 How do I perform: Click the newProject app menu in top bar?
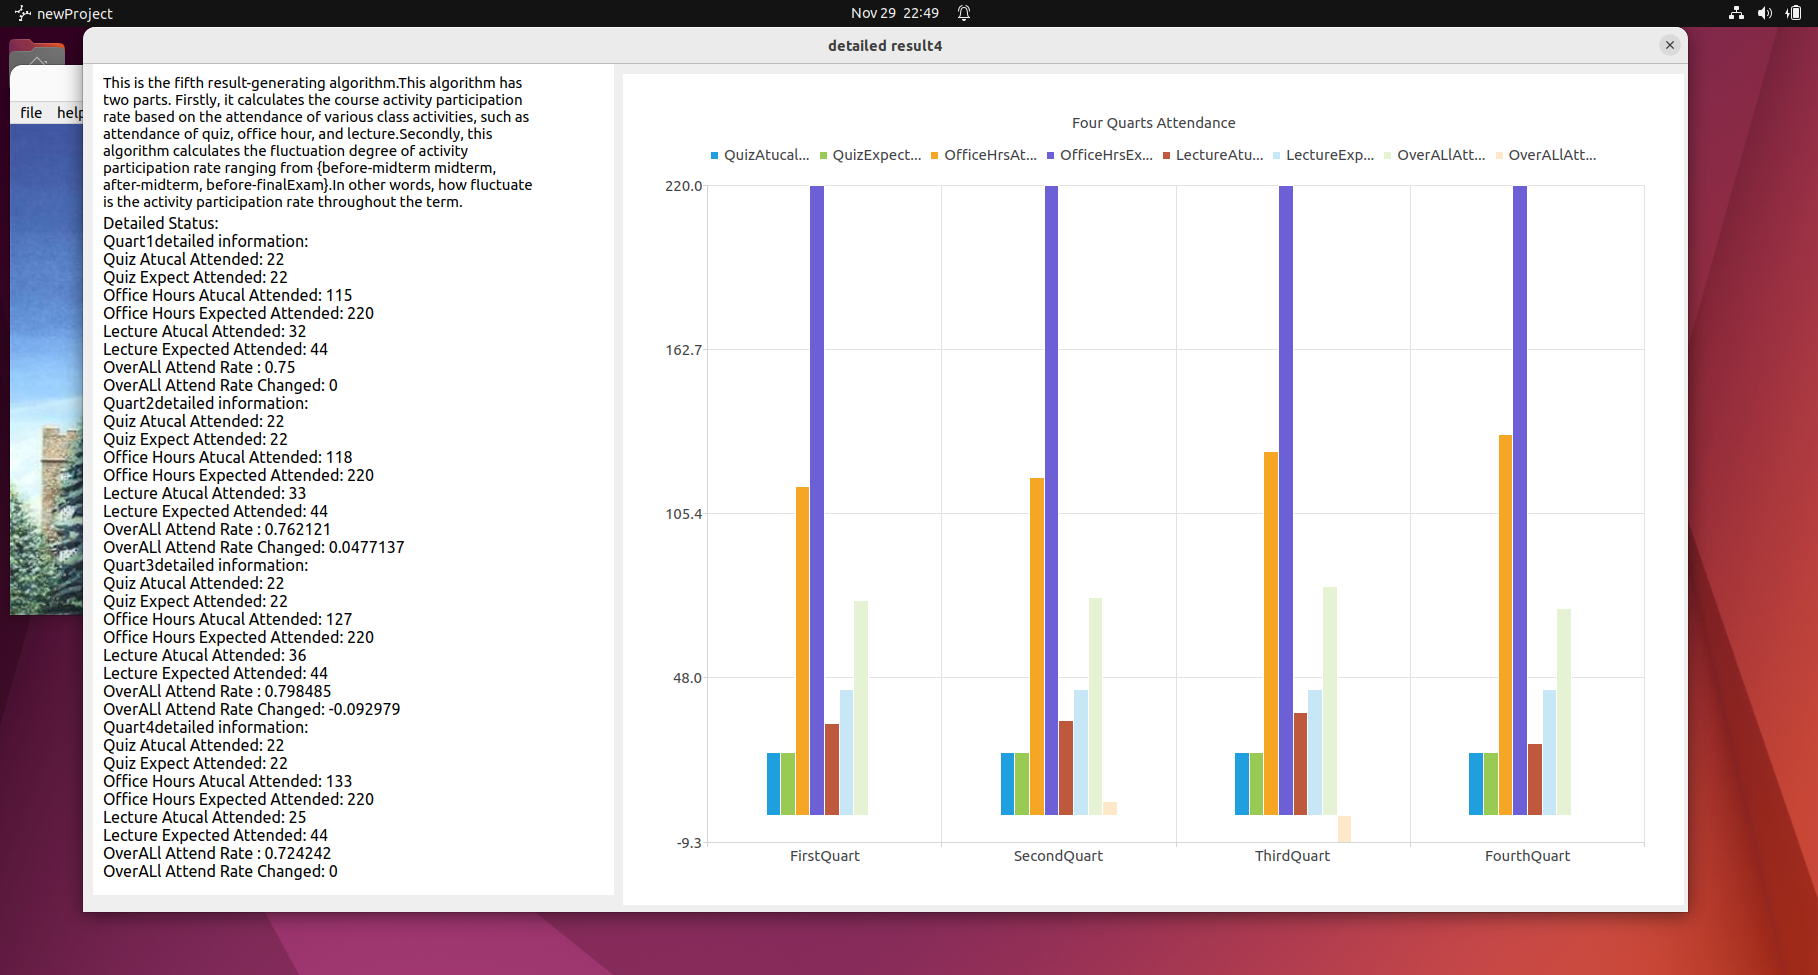64,13
